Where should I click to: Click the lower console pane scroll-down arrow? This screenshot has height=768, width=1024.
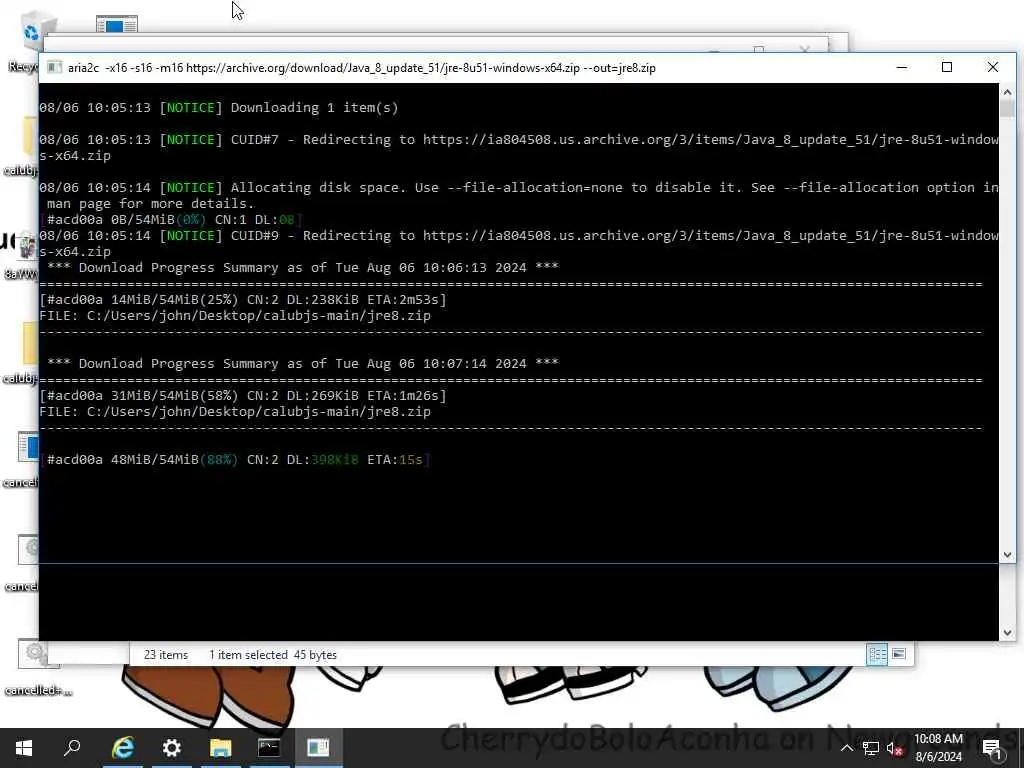tap(1007, 632)
